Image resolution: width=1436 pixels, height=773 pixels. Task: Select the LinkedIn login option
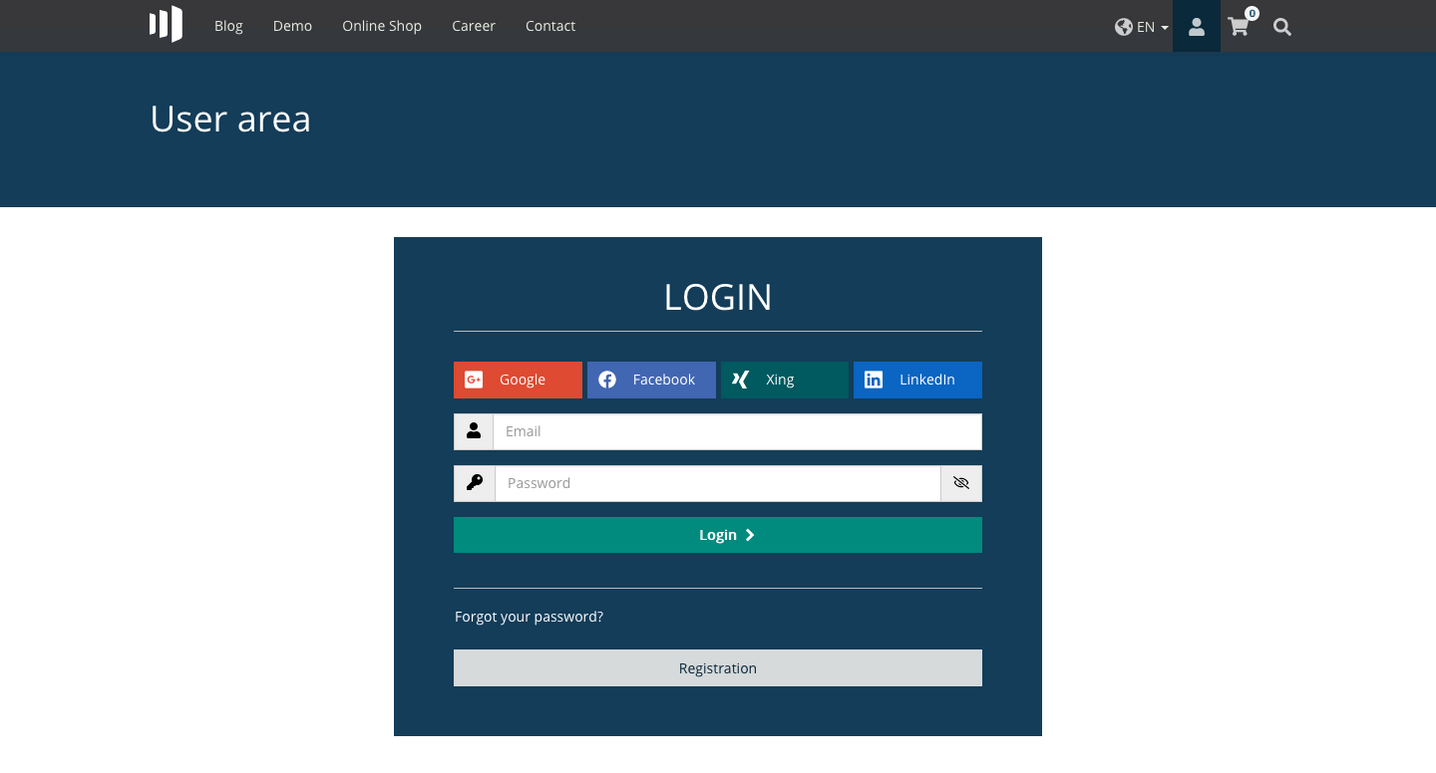pos(917,380)
